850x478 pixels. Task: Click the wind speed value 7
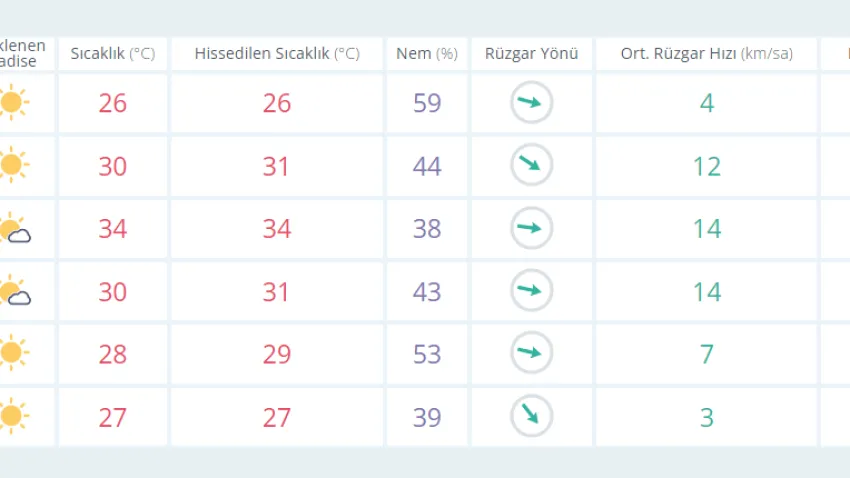pos(706,354)
